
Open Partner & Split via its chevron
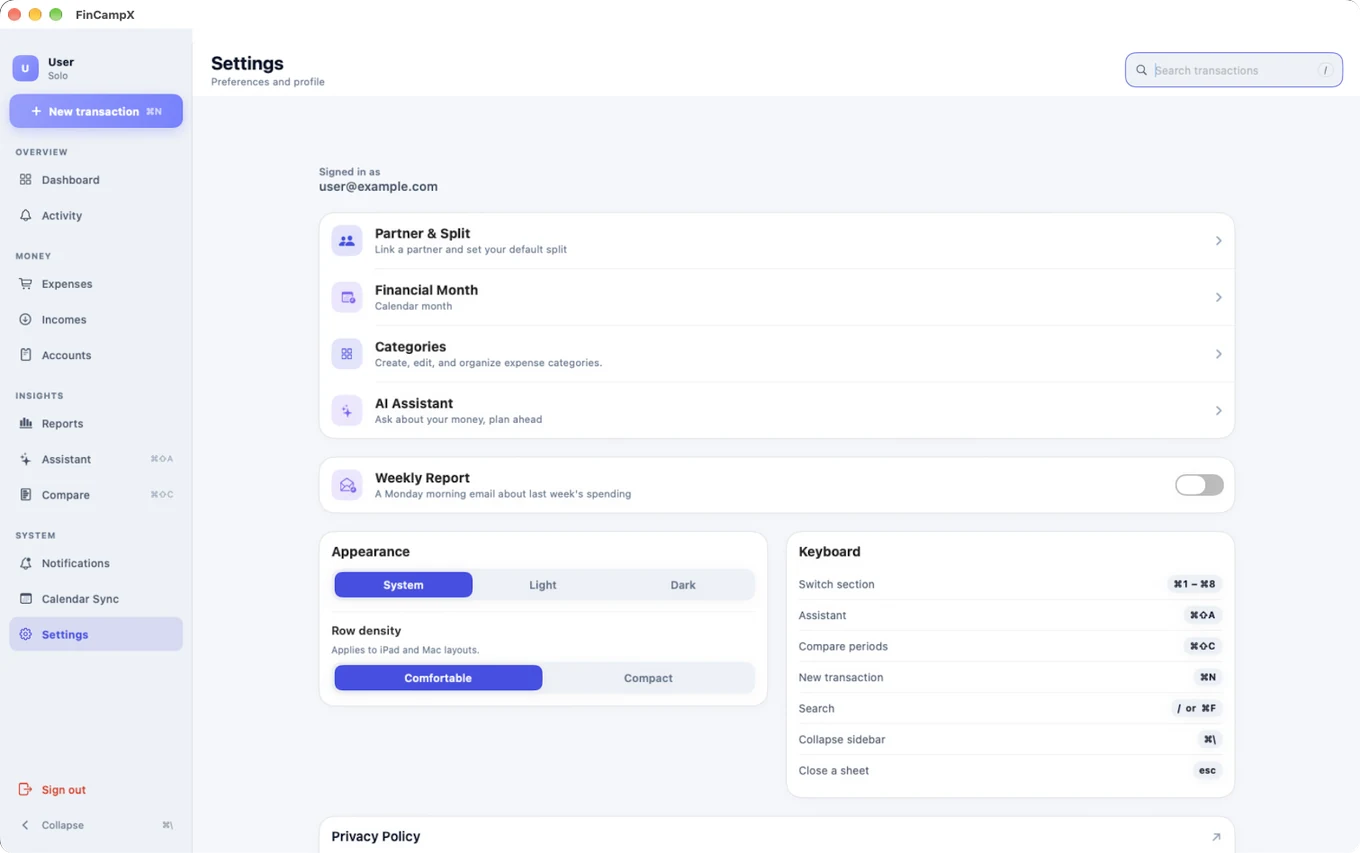tap(1218, 241)
